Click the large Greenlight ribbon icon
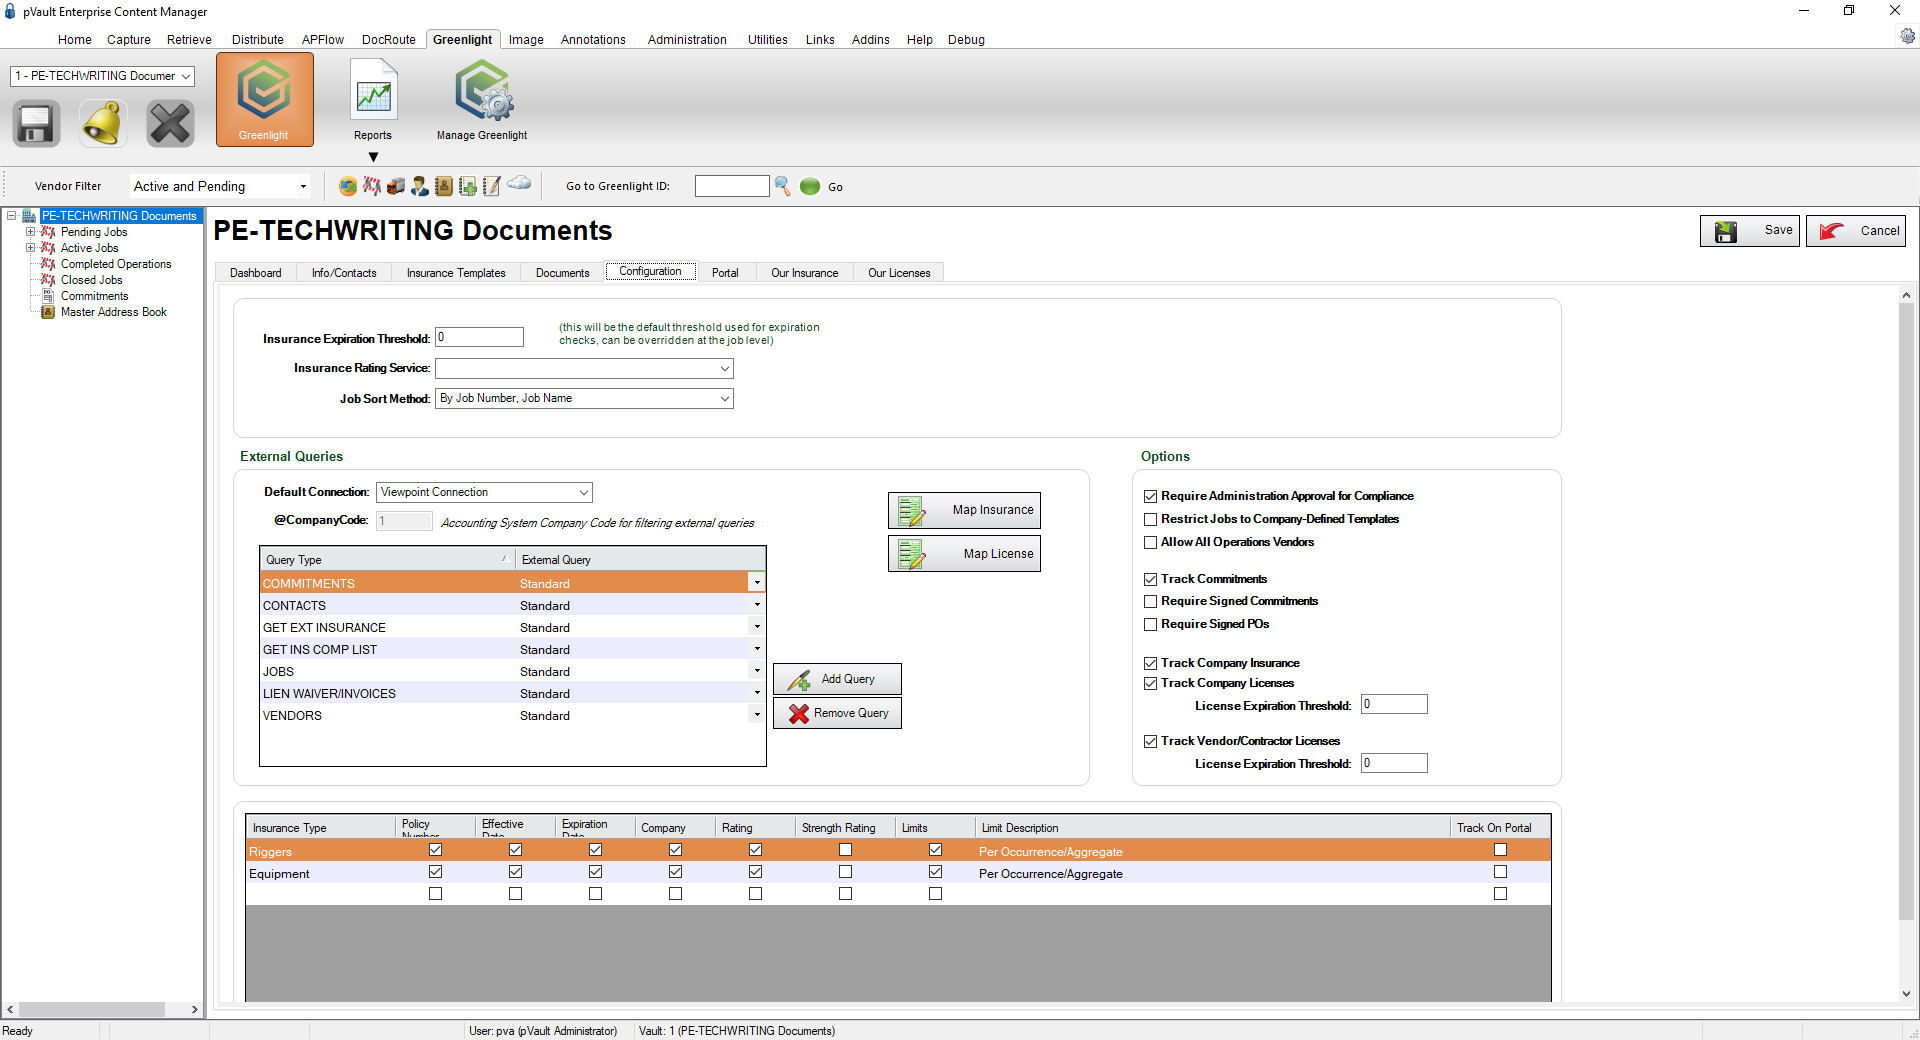 [x=264, y=99]
